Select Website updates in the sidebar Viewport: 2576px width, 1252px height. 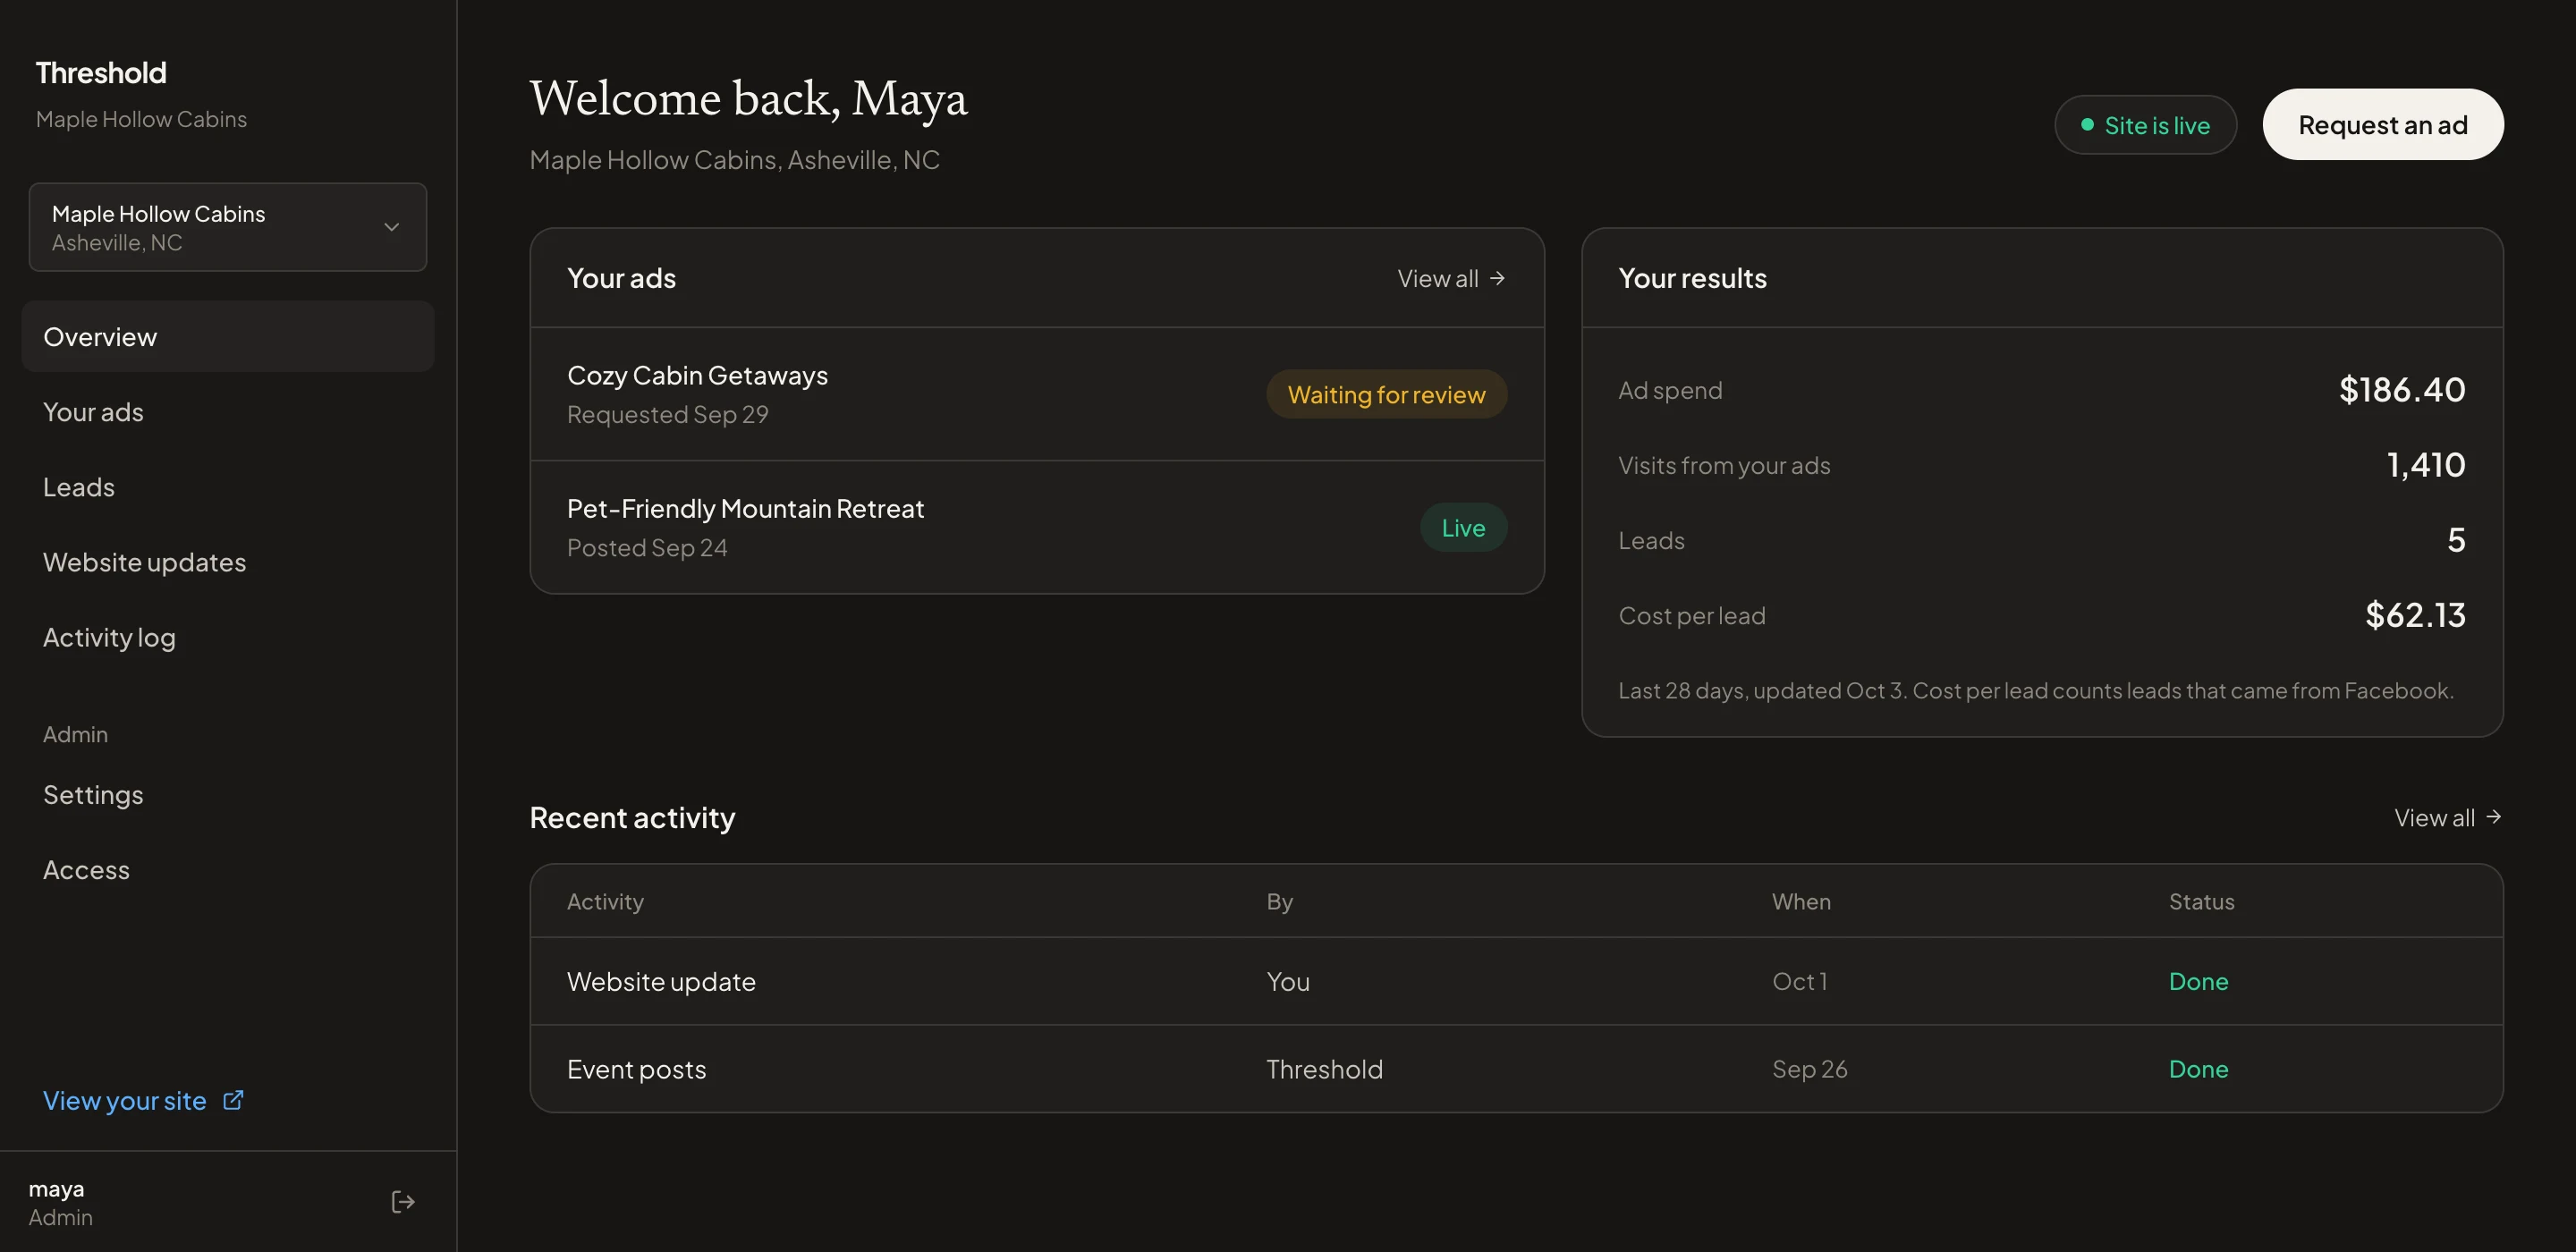click(x=228, y=562)
